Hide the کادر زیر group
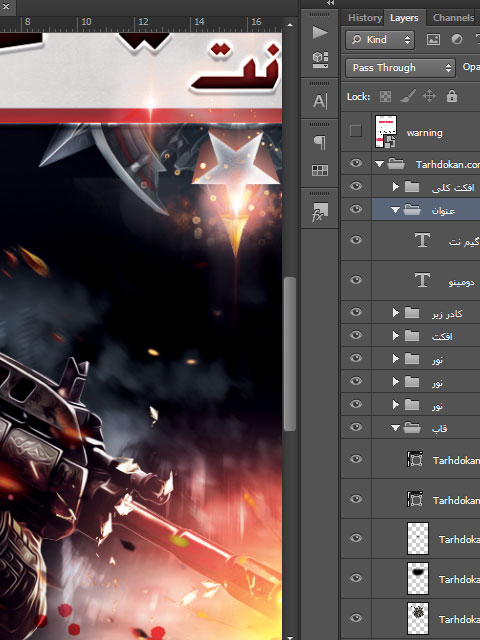Viewport: 480px width, 640px height. [356, 312]
